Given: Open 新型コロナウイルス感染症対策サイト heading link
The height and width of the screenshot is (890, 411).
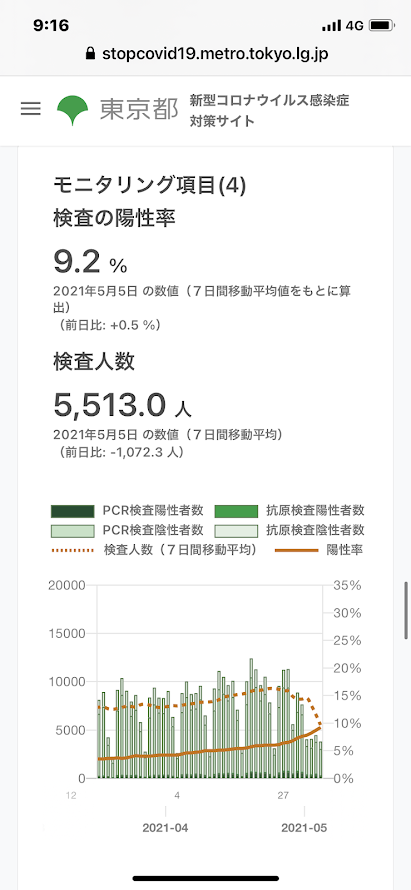Looking at the screenshot, I should click(x=269, y=111).
